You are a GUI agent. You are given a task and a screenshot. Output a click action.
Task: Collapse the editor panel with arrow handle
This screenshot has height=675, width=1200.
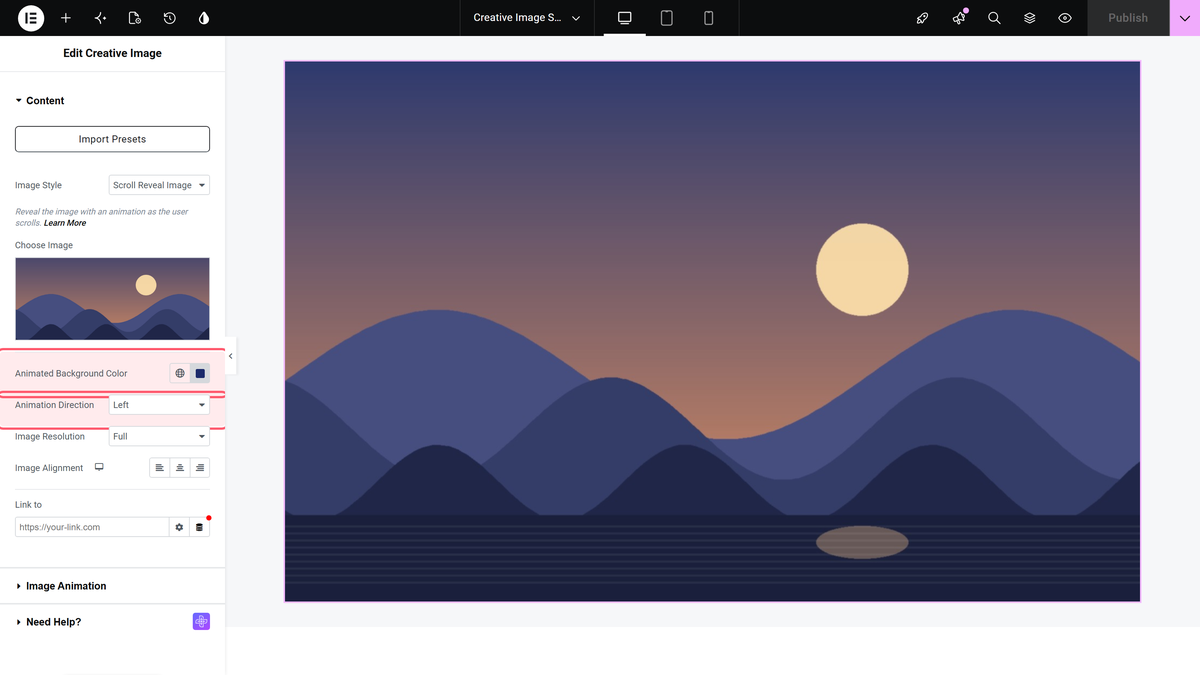(x=231, y=356)
